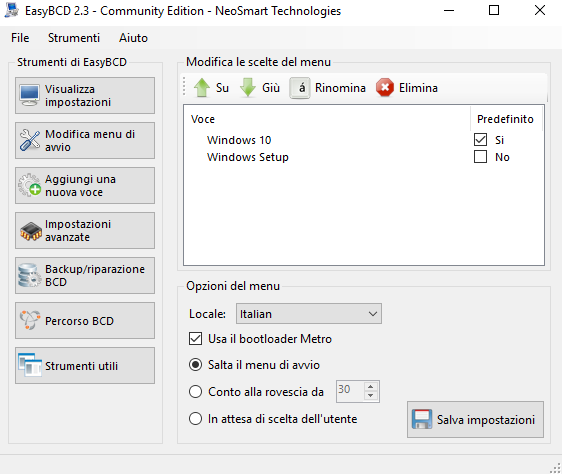The height and width of the screenshot is (474, 562).
Task: Click the green Giù down arrow icon
Action: coord(248,88)
